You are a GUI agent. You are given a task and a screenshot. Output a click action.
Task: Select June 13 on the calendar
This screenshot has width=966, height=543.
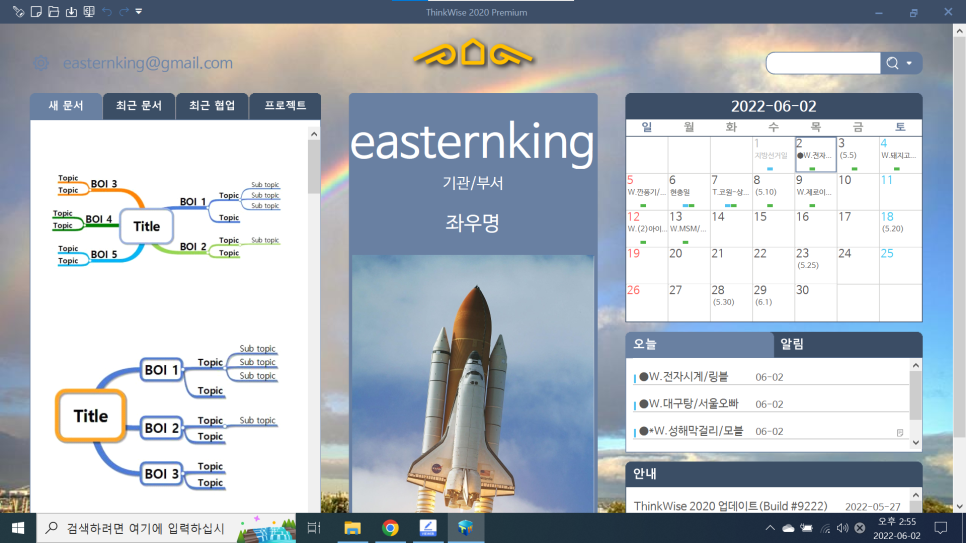[689, 228]
